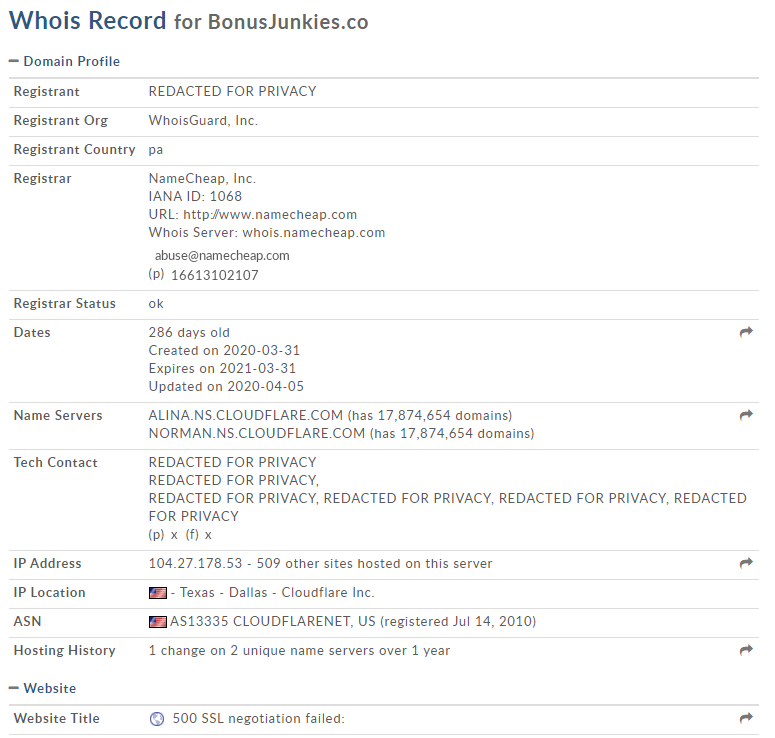Click the share arrow in Dates row
Viewport: 775px width, 738px height.
click(x=746, y=332)
